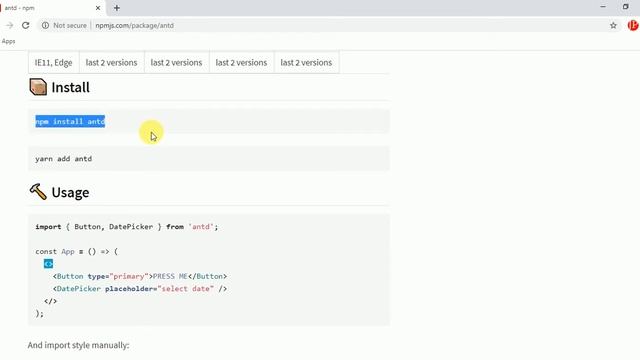Open the site information icon beside Not secure

[x=45, y=25]
